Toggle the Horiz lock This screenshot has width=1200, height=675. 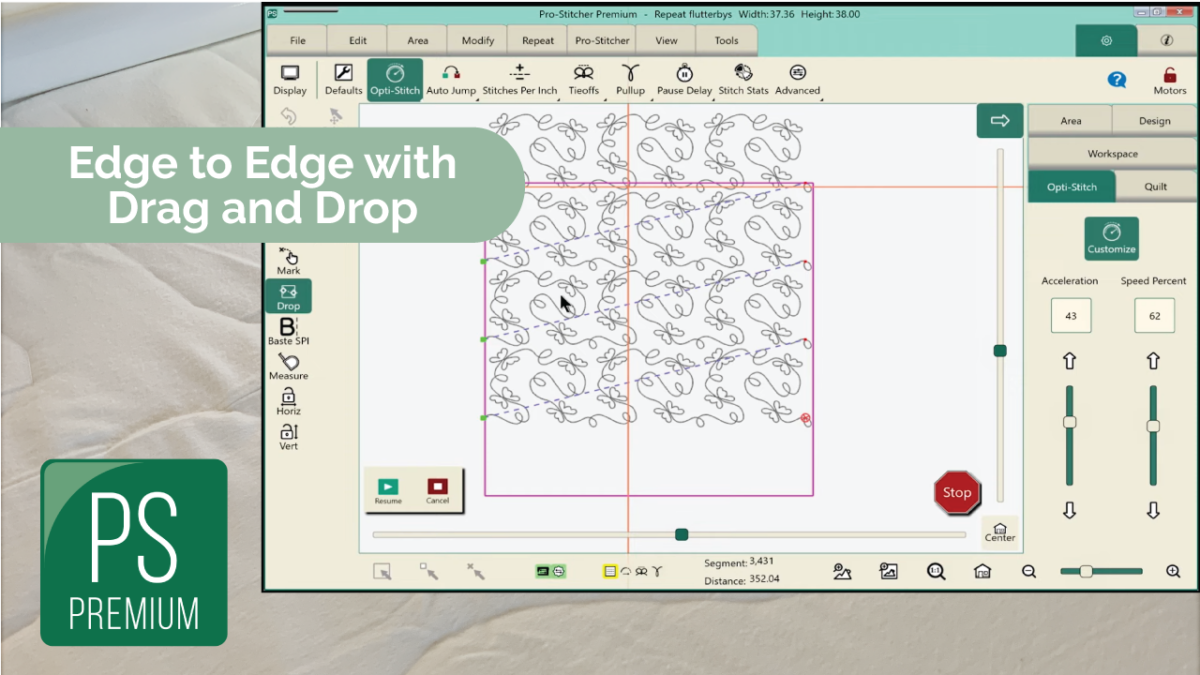tap(288, 401)
